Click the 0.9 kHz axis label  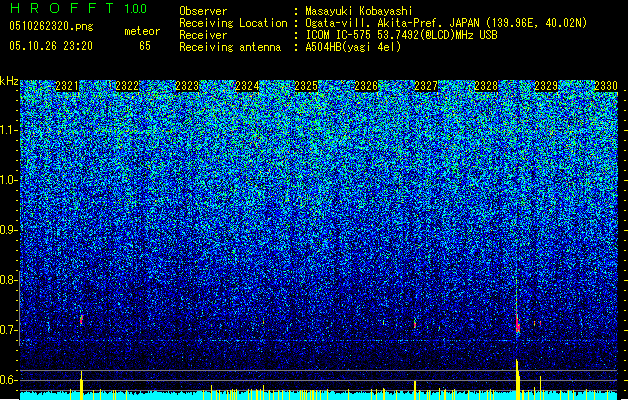[x=9, y=230]
